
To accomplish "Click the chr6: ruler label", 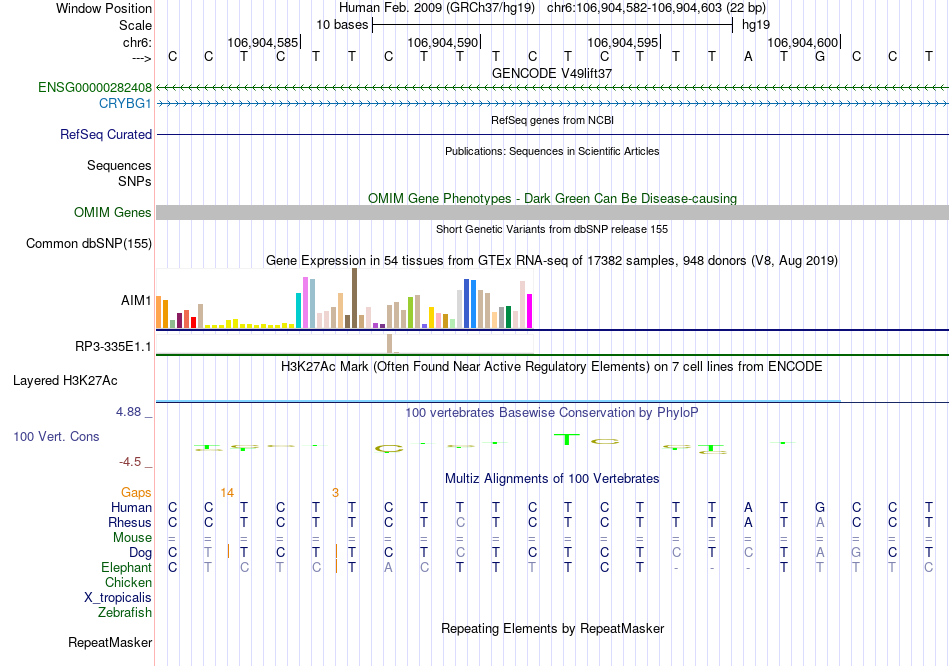I will (137, 42).
